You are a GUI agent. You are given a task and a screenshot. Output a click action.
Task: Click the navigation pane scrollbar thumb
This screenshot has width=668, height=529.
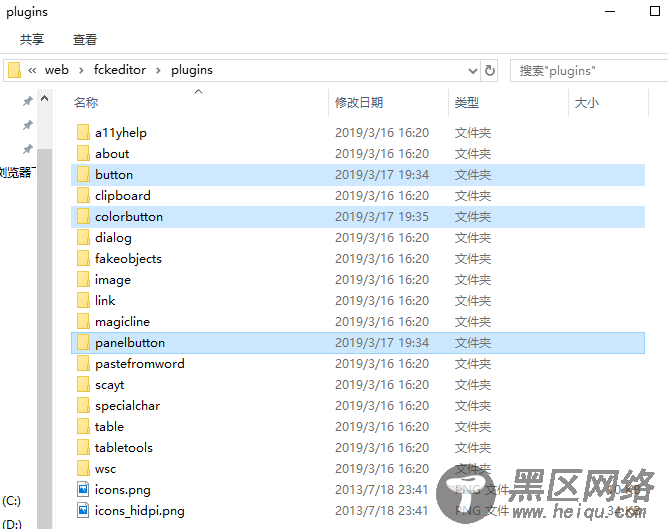tap(45, 339)
